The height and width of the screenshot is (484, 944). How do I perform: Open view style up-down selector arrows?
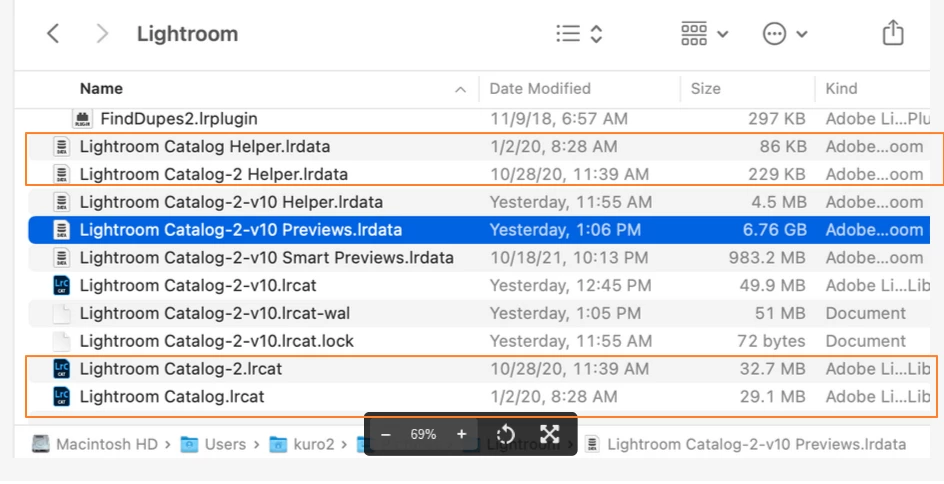(596, 34)
